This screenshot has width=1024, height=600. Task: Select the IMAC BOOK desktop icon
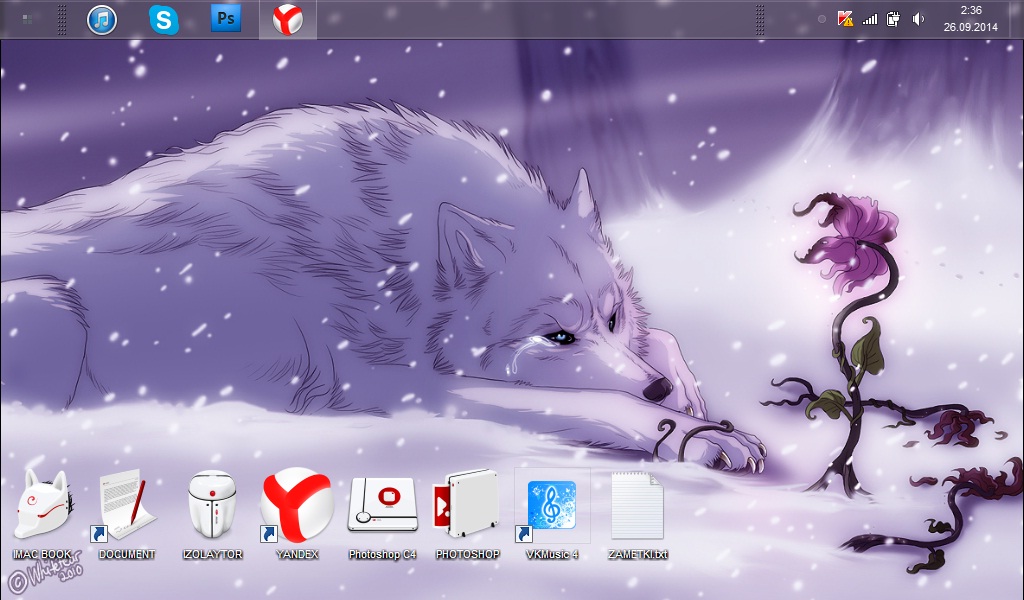point(42,514)
